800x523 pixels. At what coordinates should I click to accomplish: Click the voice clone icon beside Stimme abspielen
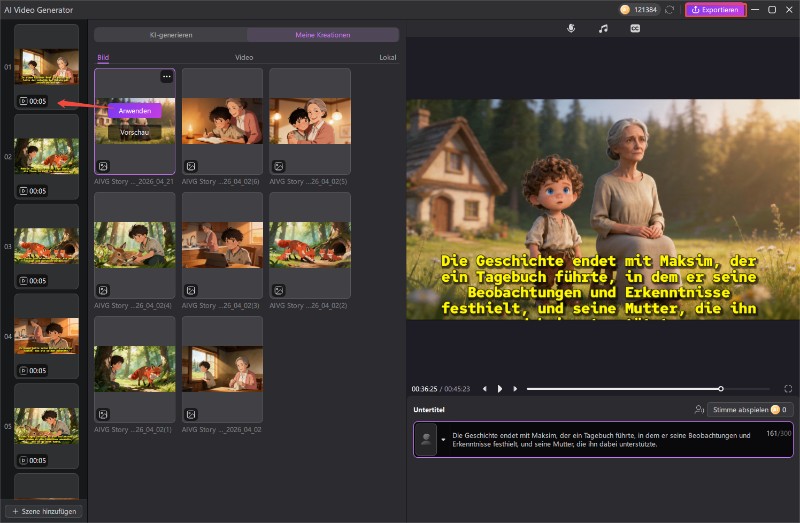tap(698, 410)
